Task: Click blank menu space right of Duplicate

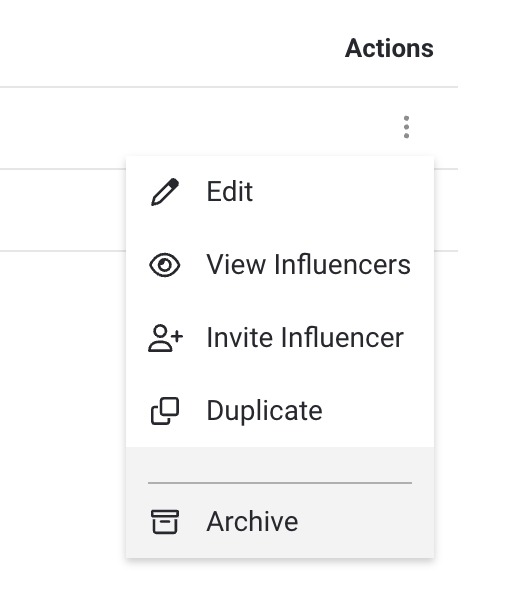Action: [x=377, y=411]
